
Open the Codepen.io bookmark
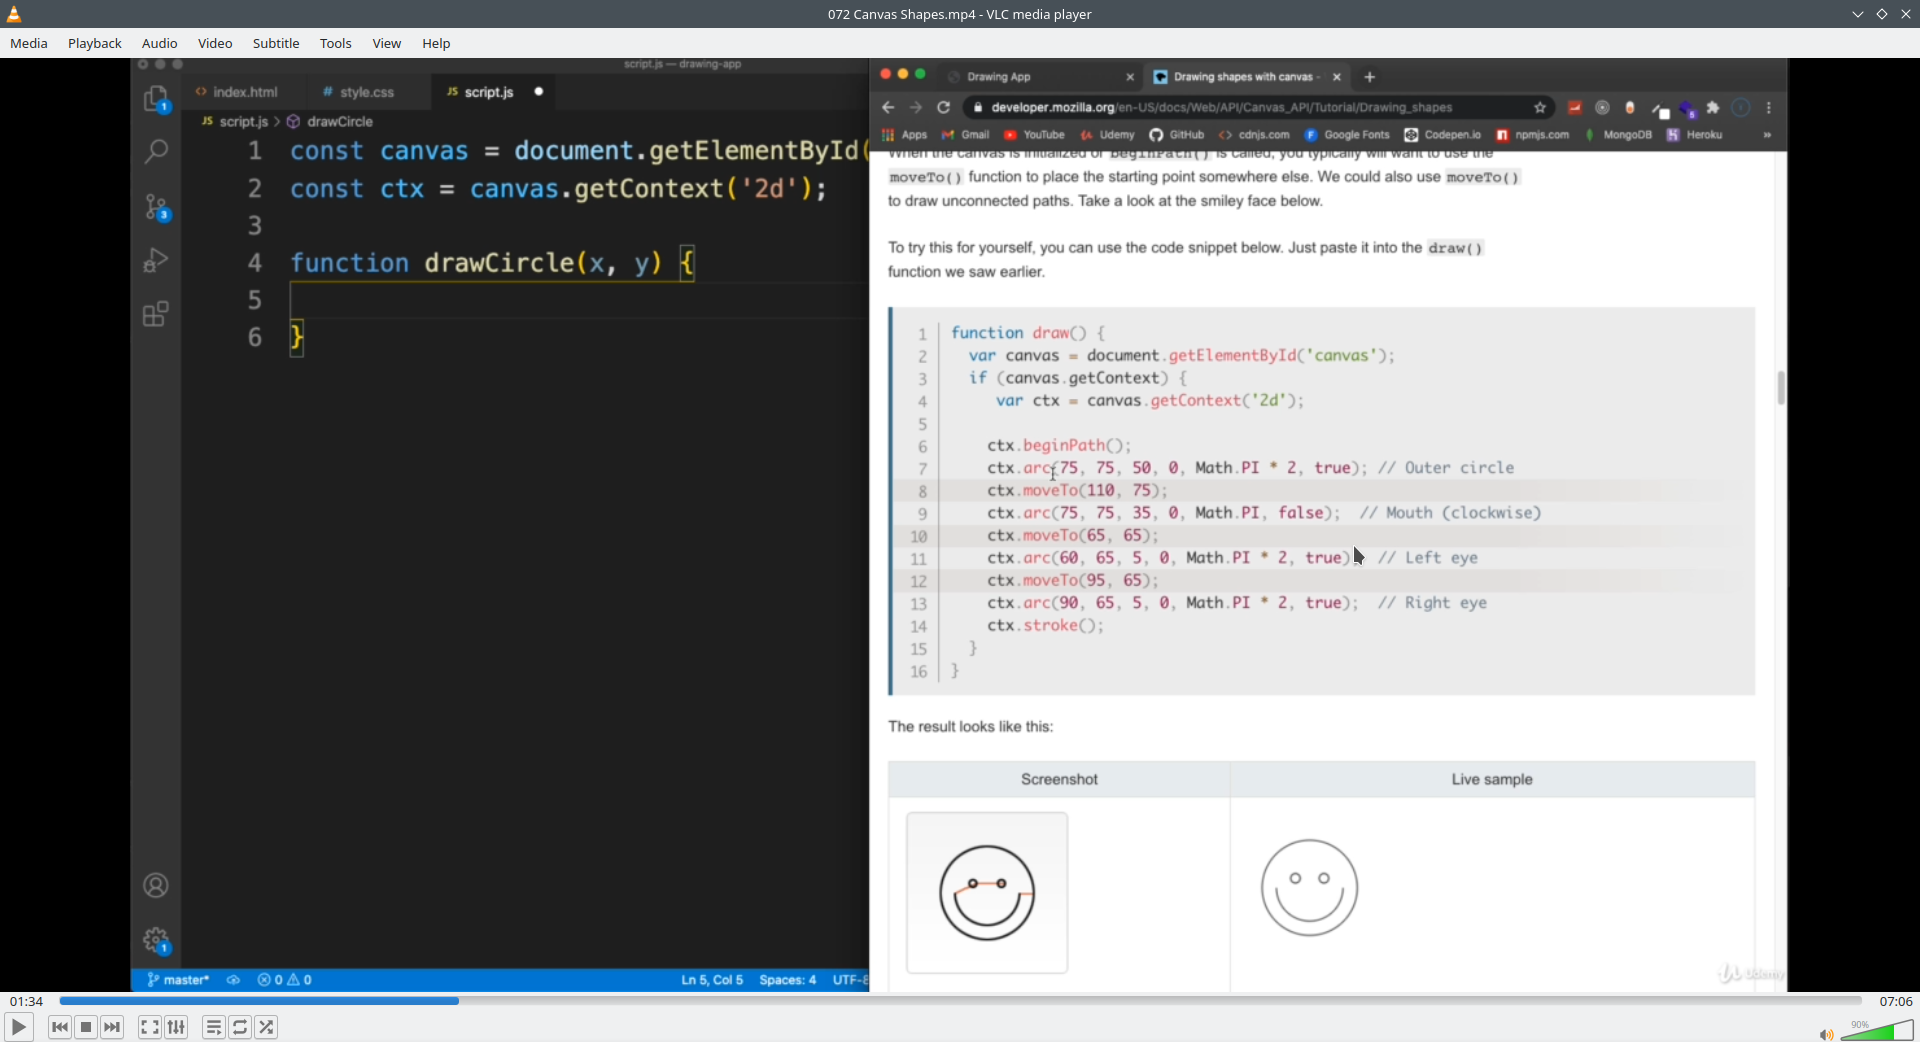coord(1443,135)
